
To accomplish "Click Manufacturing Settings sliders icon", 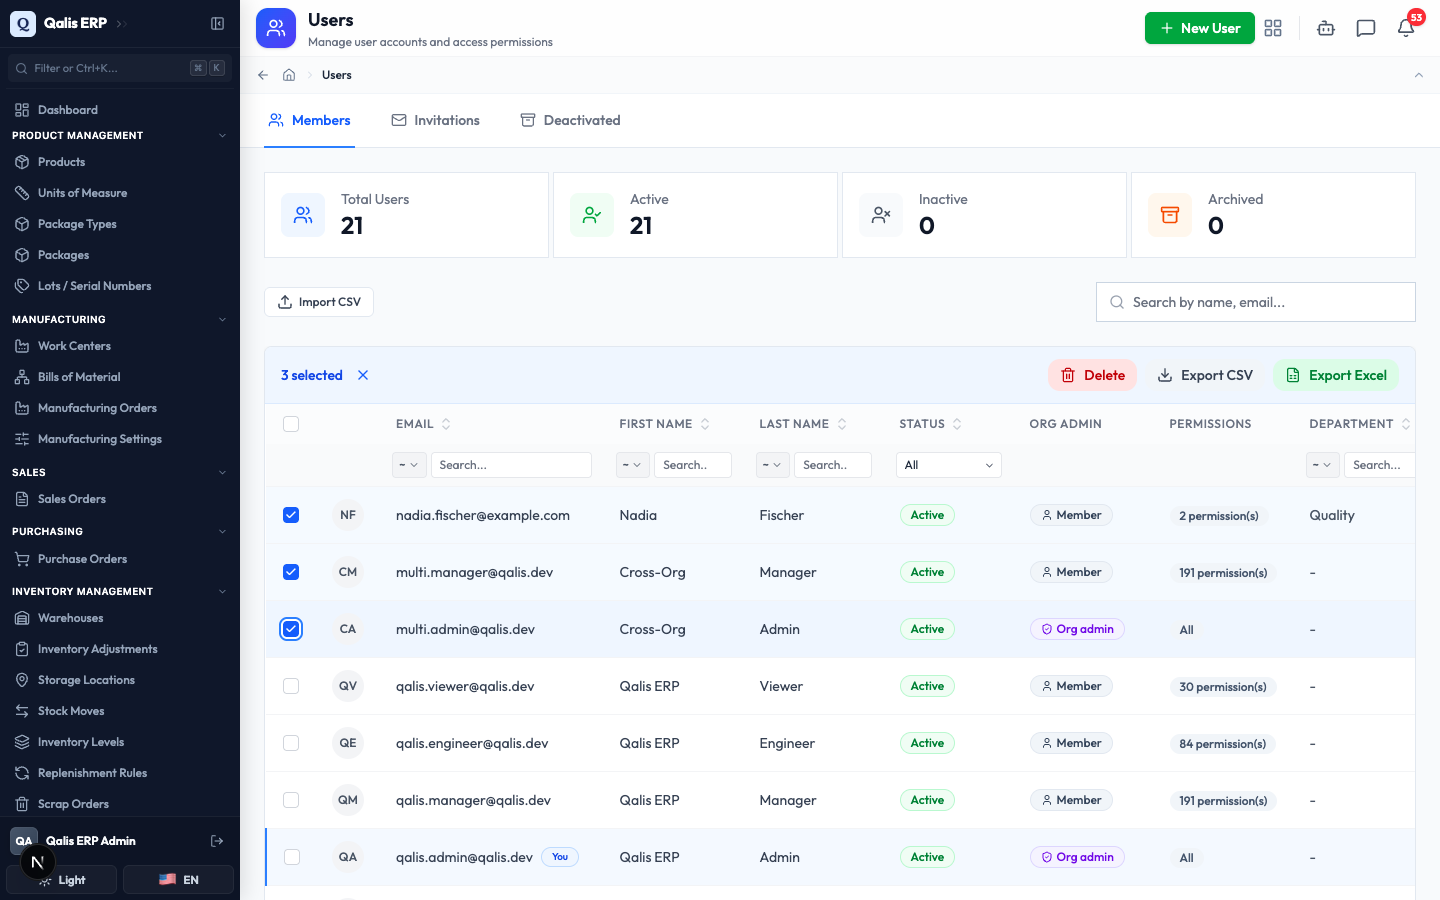I will click(x=22, y=439).
